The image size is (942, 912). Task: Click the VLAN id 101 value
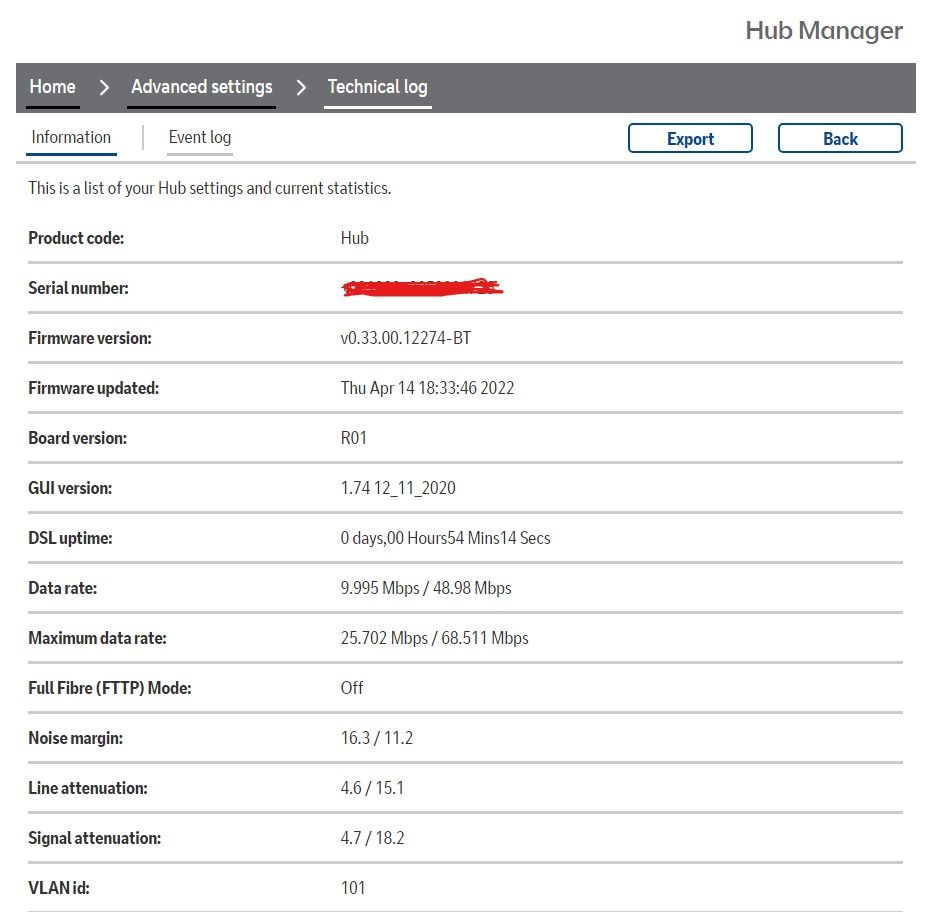(353, 888)
